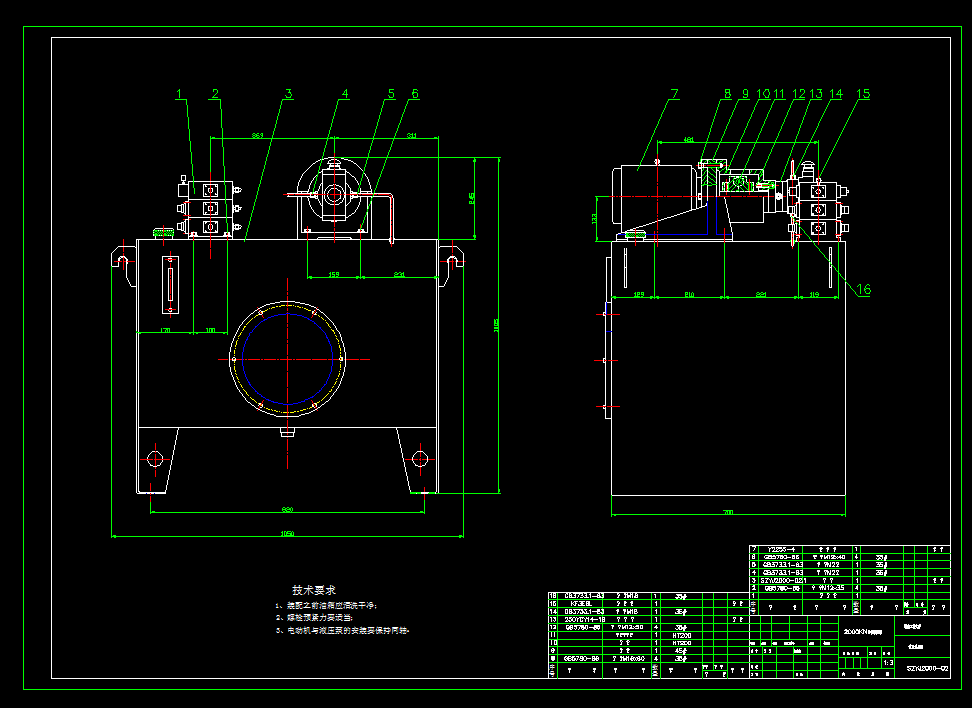Select part callout number 14
972x708 pixels.
836,94
